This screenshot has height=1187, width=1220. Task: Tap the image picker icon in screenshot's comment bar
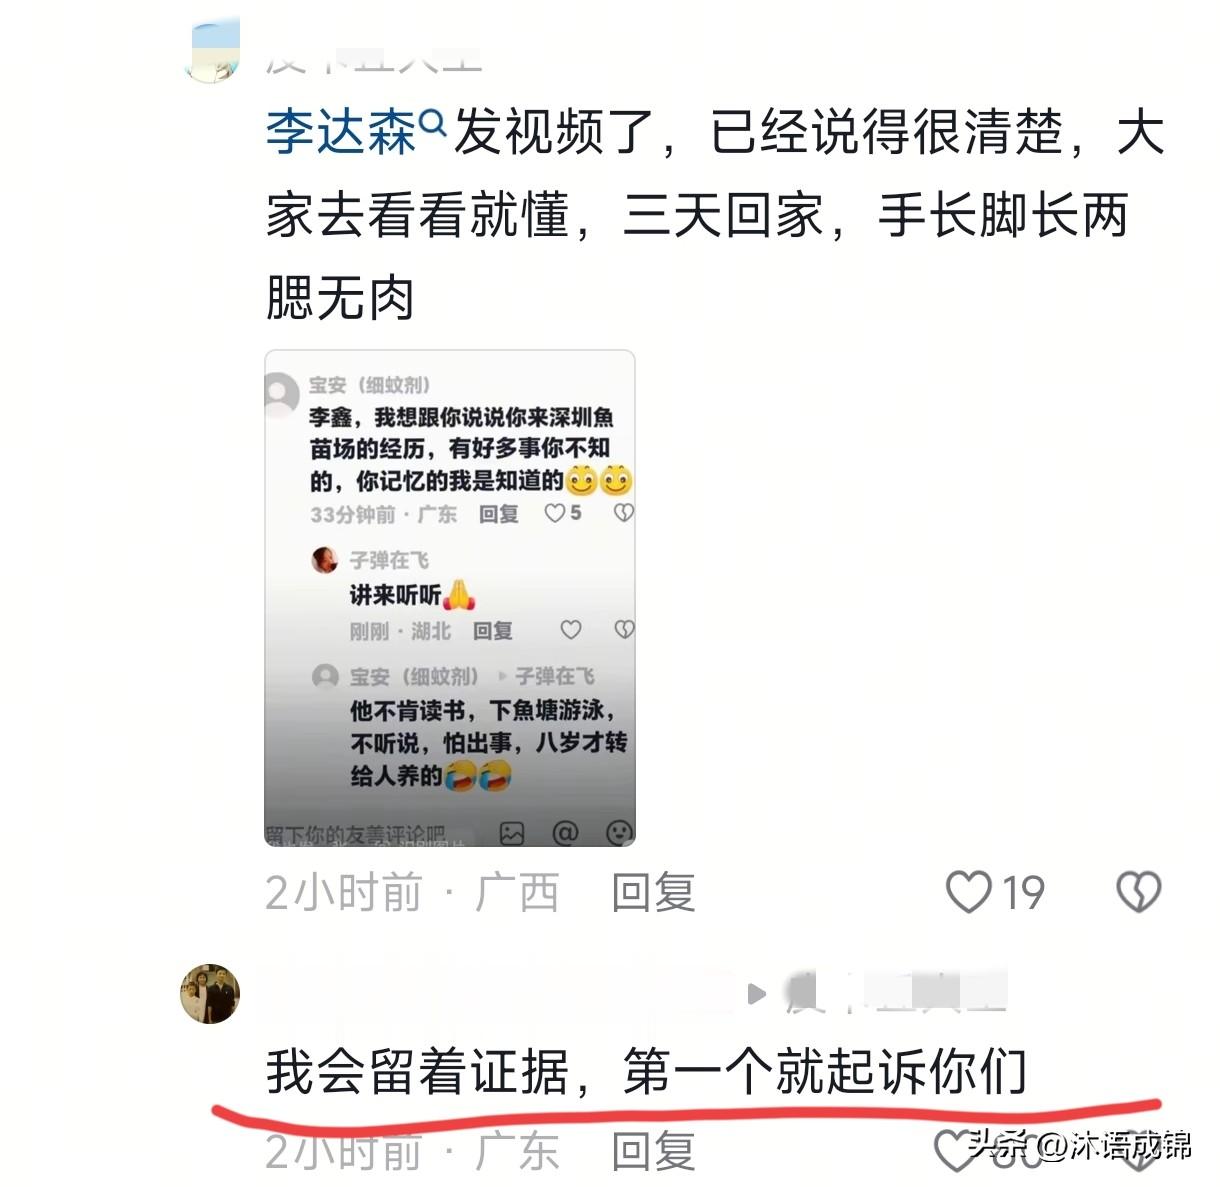(512, 832)
